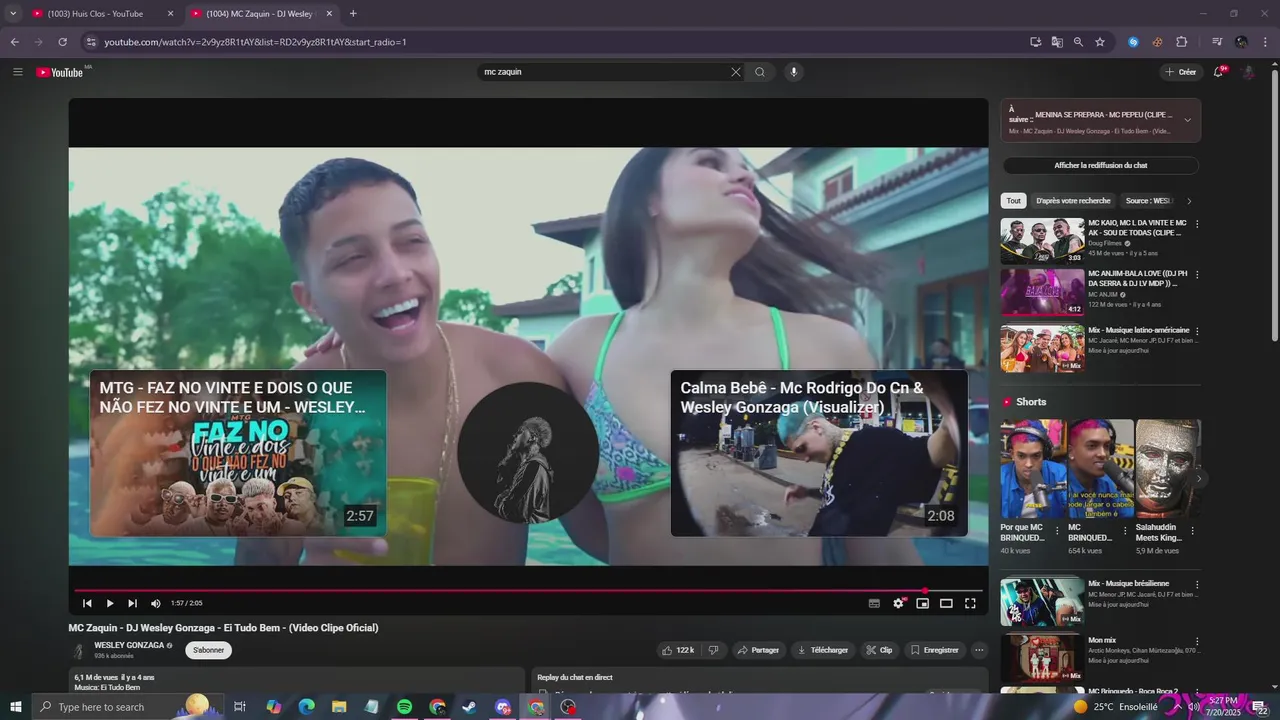The width and height of the screenshot is (1280, 720).
Task: Translate this page icon in address bar
Action: 1057,42
